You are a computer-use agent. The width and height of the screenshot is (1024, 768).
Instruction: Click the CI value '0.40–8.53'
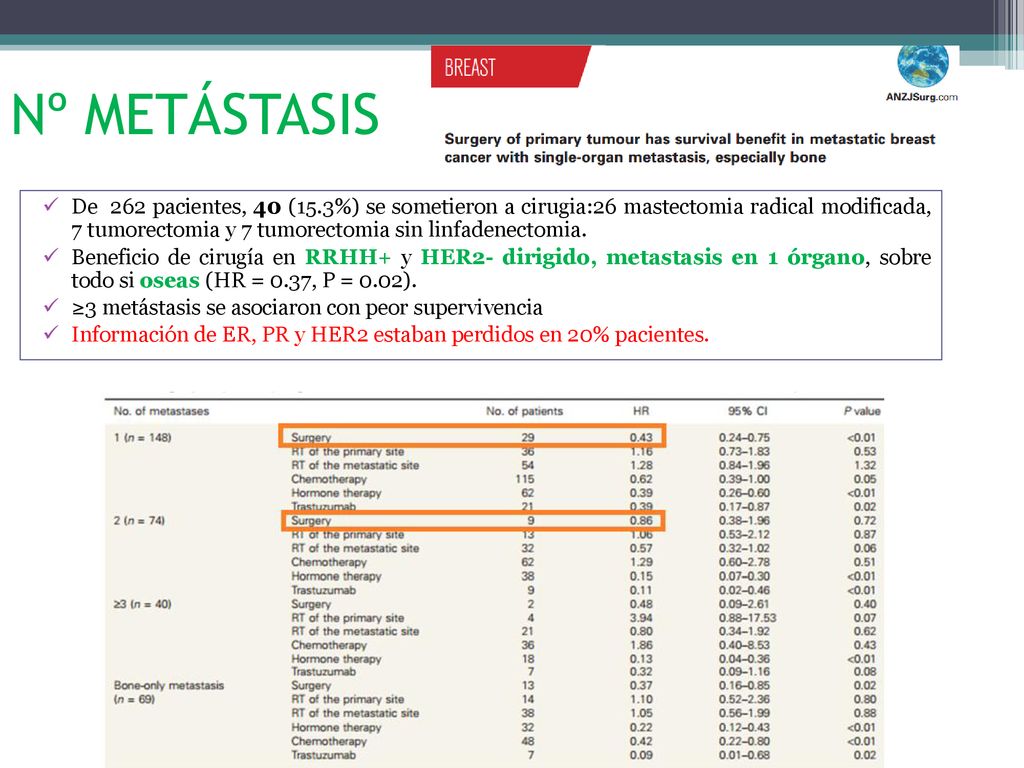tap(744, 645)
